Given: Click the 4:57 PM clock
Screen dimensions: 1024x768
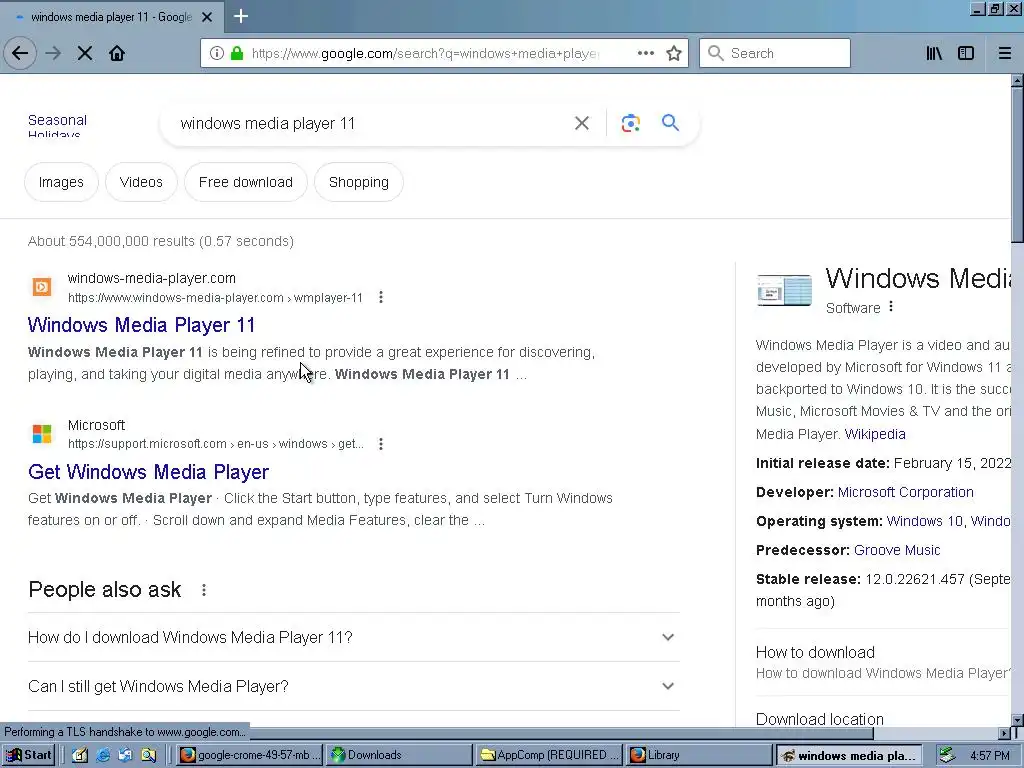Looking at the screenshot, I should [x=989, y=756].
